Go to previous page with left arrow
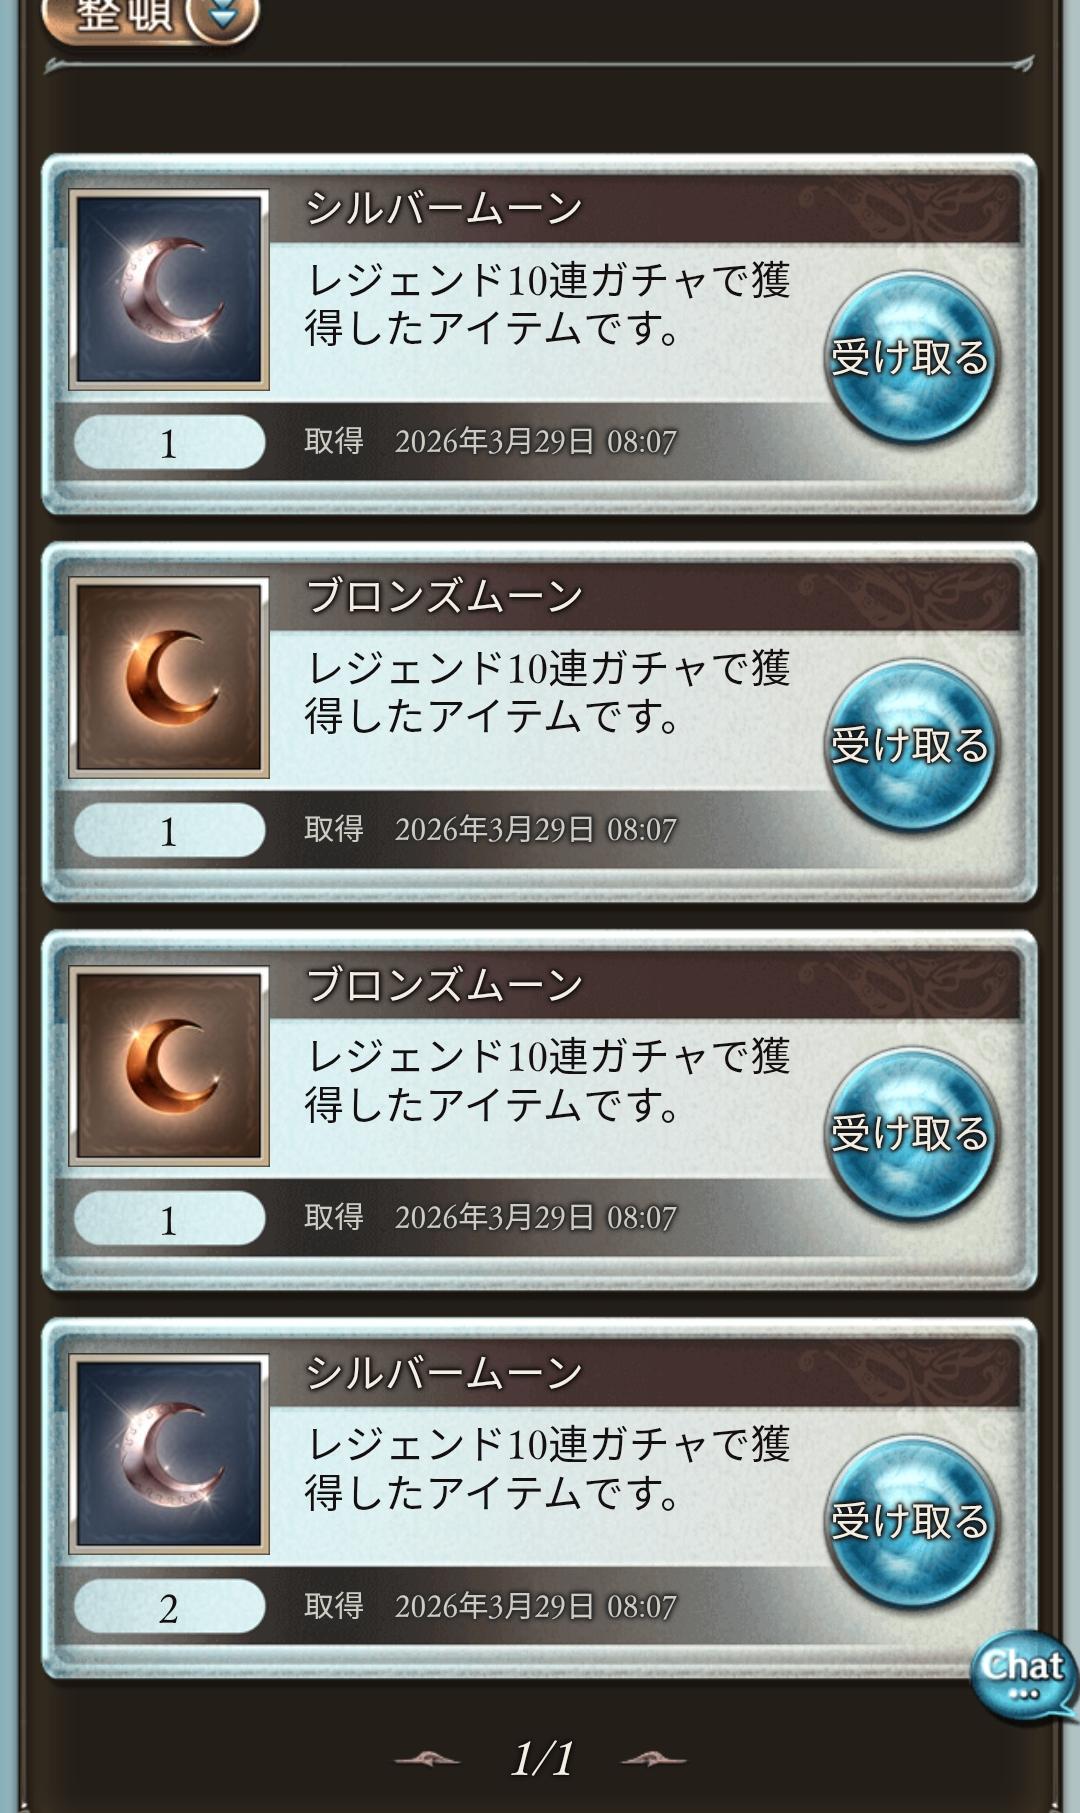1080x1813 pixels. click(428, 1759)
